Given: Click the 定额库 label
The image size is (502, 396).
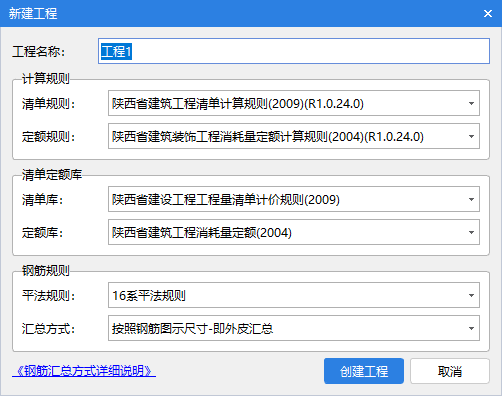Looking at the screenshot, I should click(x=42, y=232).
